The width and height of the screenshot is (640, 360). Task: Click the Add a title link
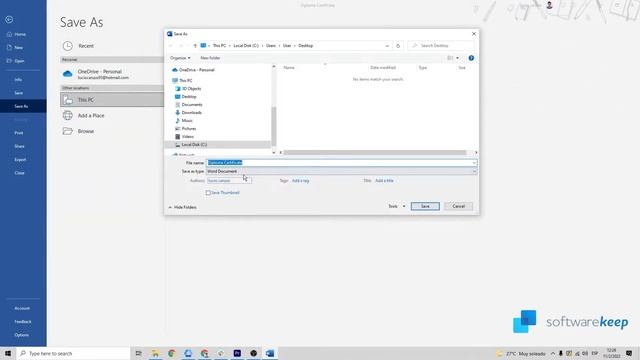pos(384,180)
